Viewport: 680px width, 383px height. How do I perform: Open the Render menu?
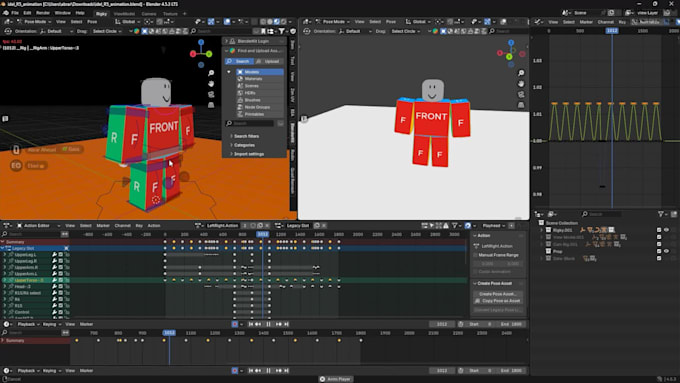43,13
